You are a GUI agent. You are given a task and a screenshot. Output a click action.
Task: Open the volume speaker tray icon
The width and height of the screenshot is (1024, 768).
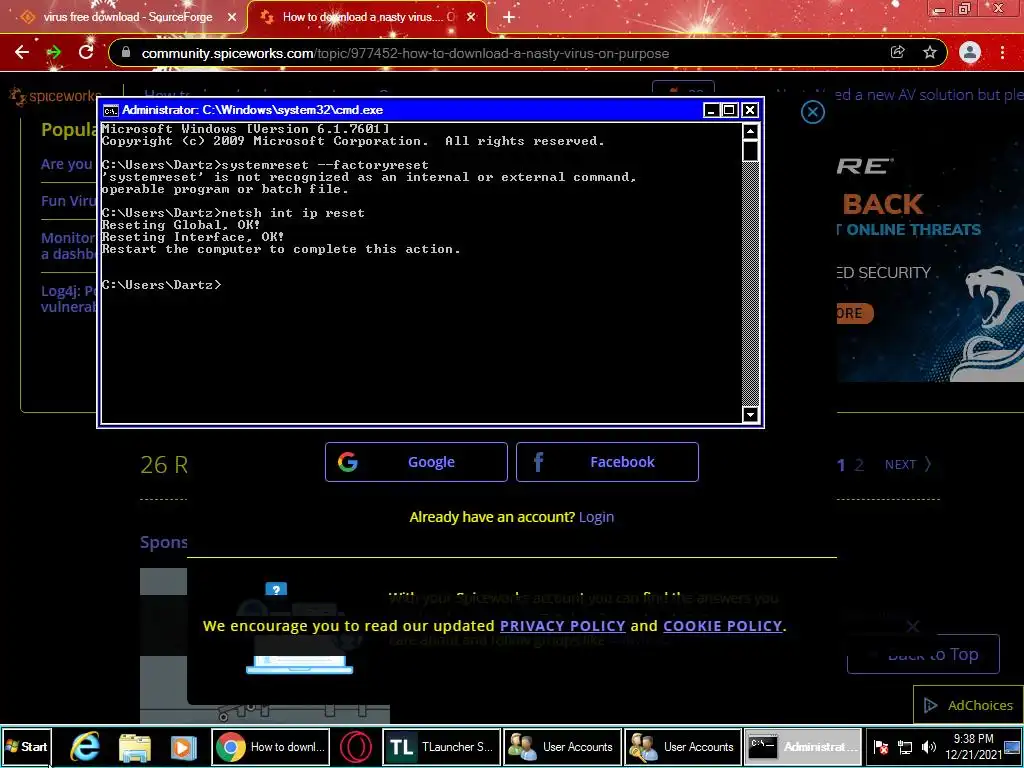tap(929, 747)
